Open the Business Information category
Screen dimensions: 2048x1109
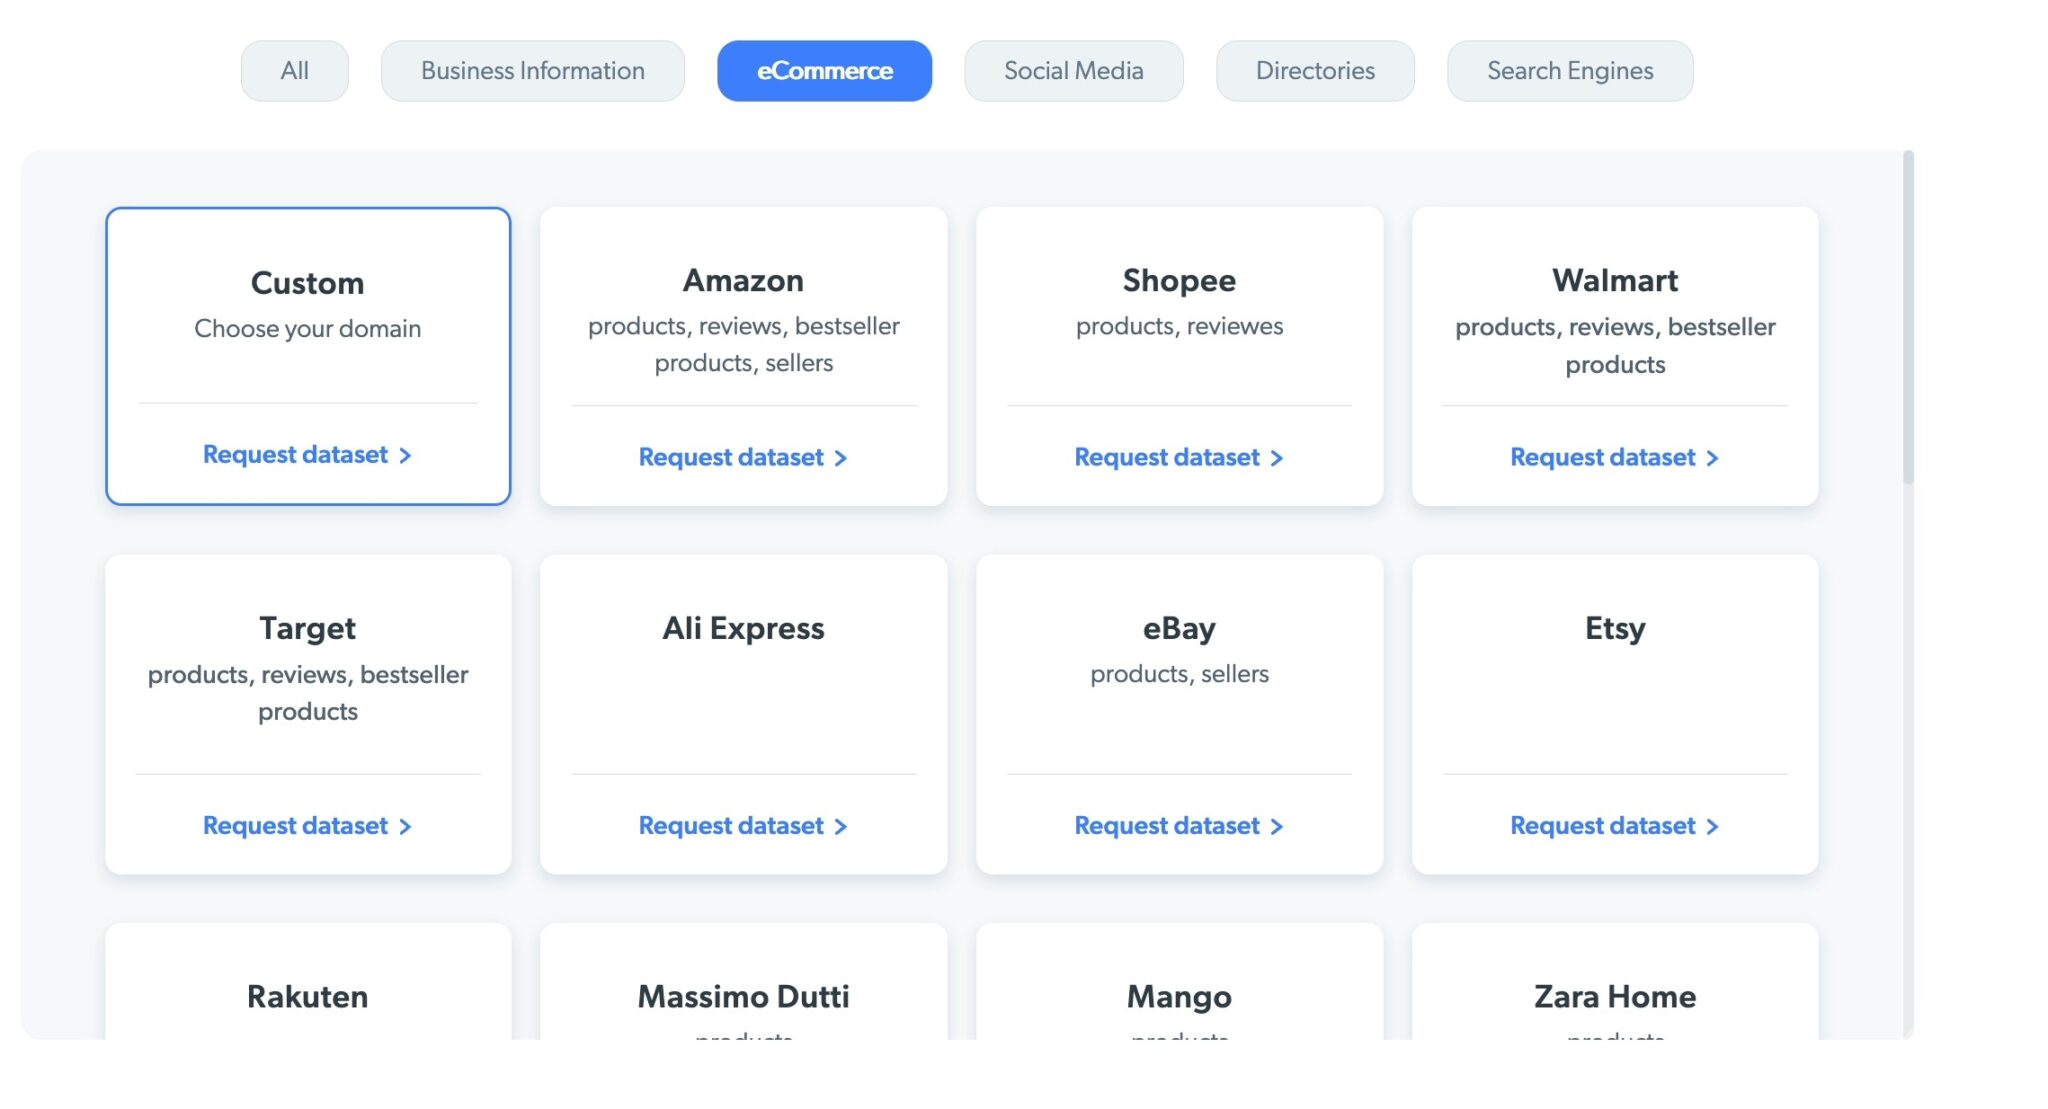532,70
